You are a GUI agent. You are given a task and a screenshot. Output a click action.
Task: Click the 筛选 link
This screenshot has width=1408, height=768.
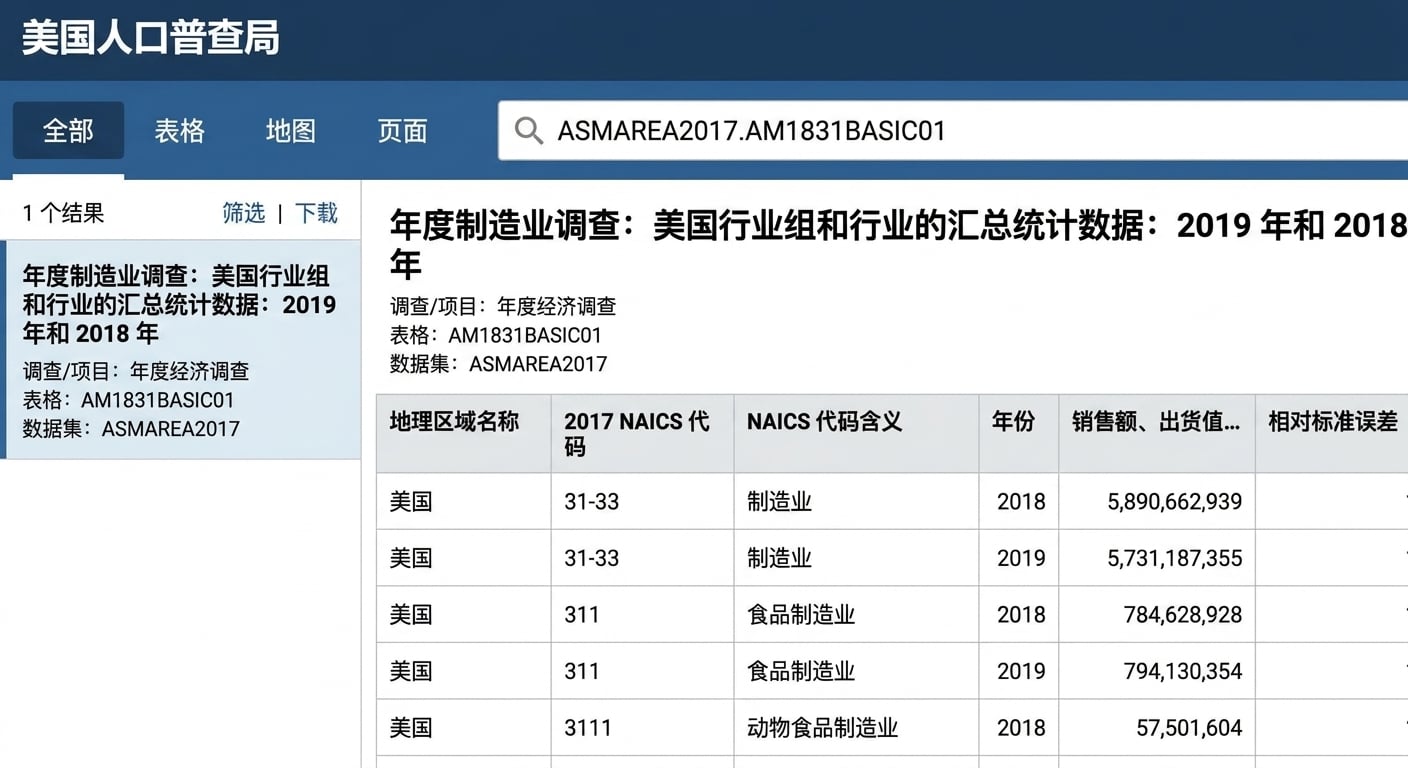(244, 213)
